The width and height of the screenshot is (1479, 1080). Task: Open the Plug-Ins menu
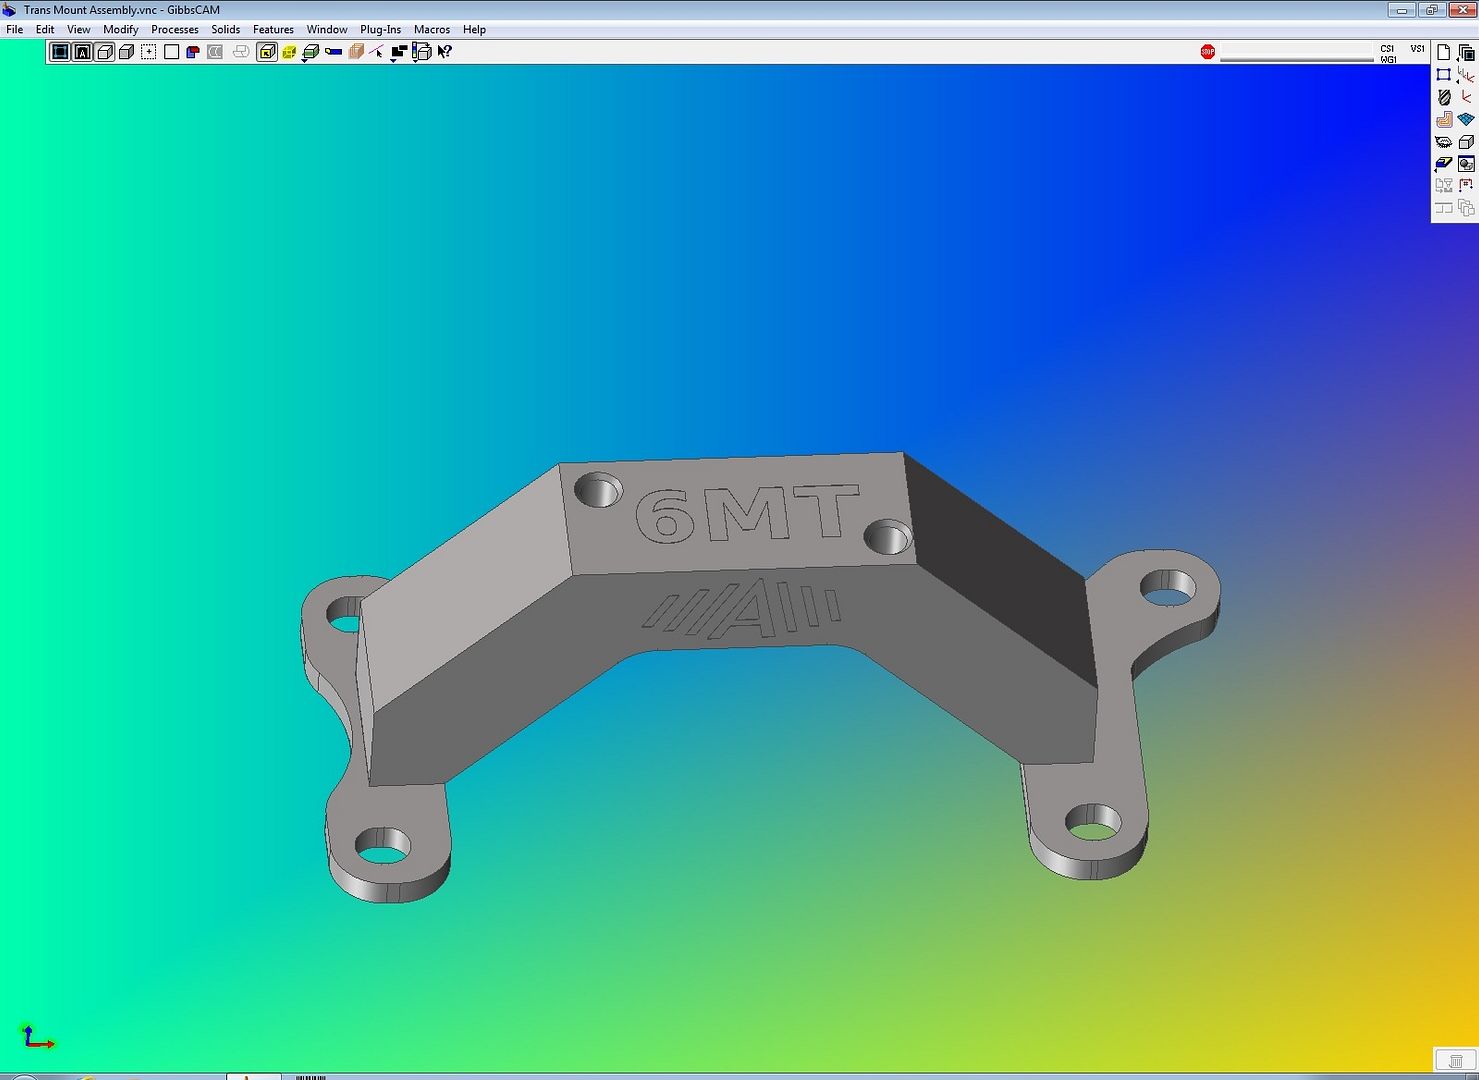pyautogui.click(x=381, y=30)
